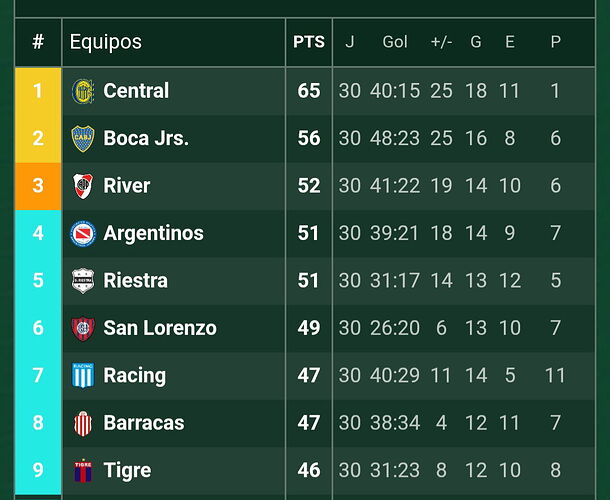The width and height of the screenshot is (610, 500).
Task: Click Racing's 47 points value
Action: [x=309, y=376]
